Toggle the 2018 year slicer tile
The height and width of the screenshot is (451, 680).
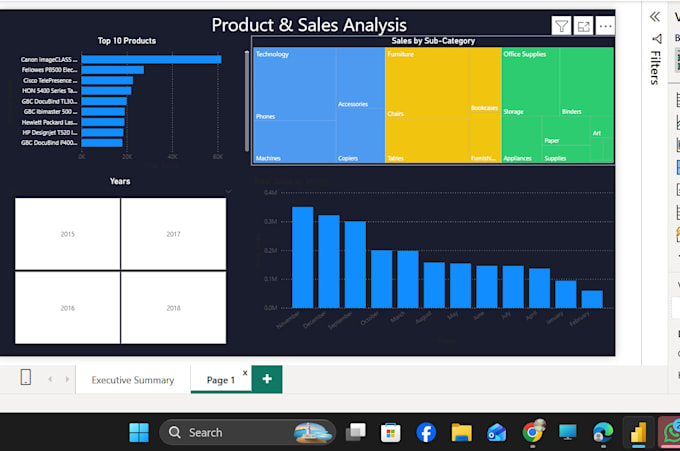click(x=173, y=308)
